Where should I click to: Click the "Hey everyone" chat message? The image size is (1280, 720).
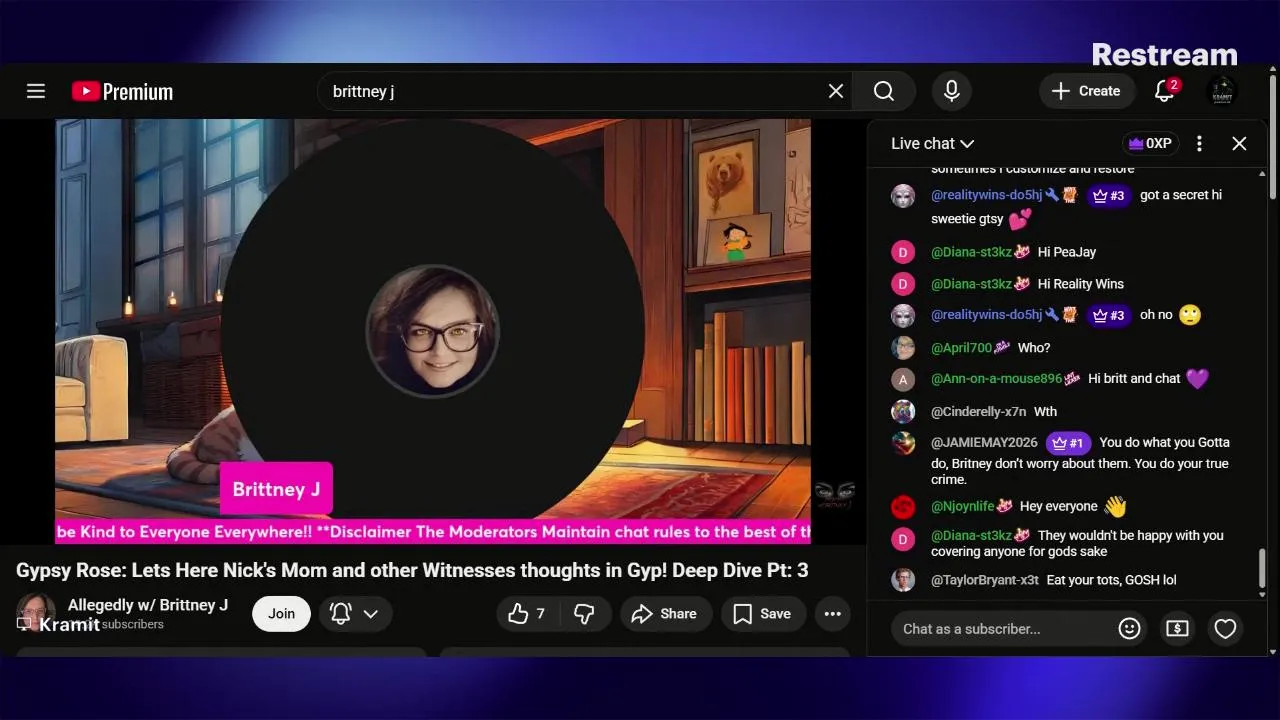[1059, 506]
